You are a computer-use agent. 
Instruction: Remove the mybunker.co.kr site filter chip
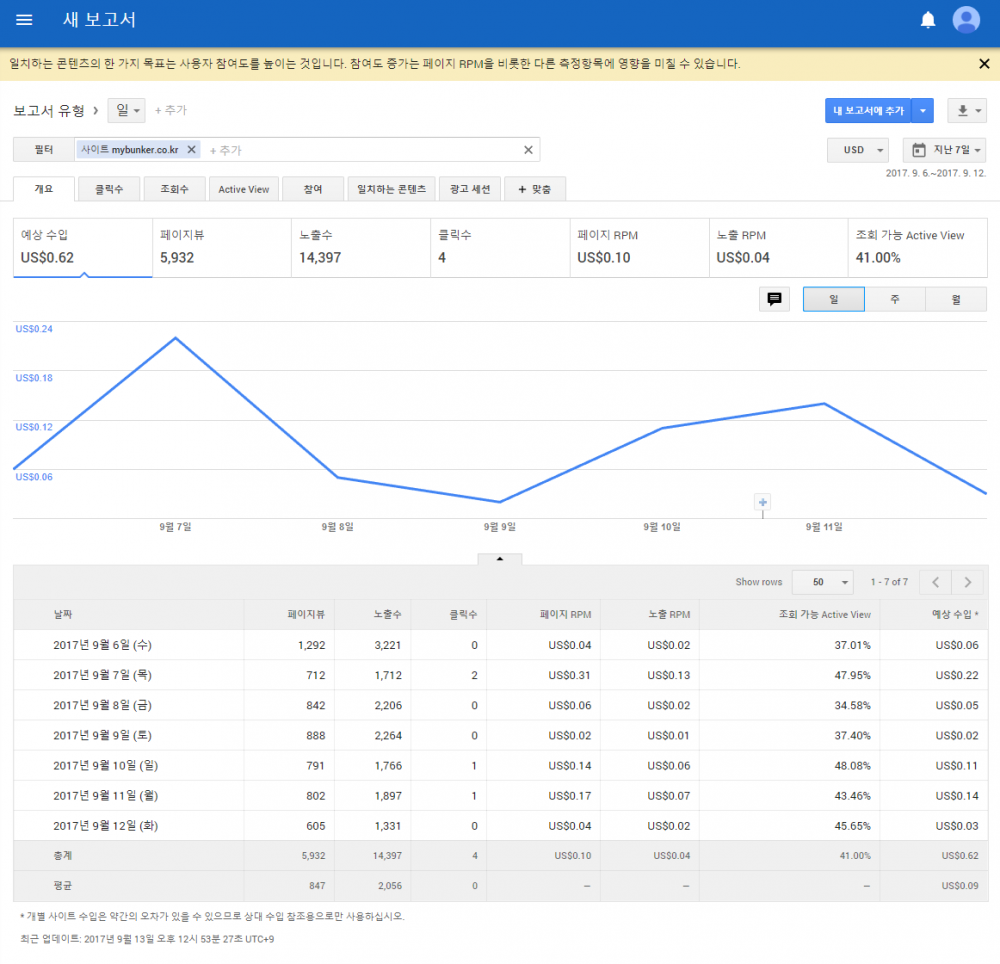pyautogui.click(x=191, y=150)
